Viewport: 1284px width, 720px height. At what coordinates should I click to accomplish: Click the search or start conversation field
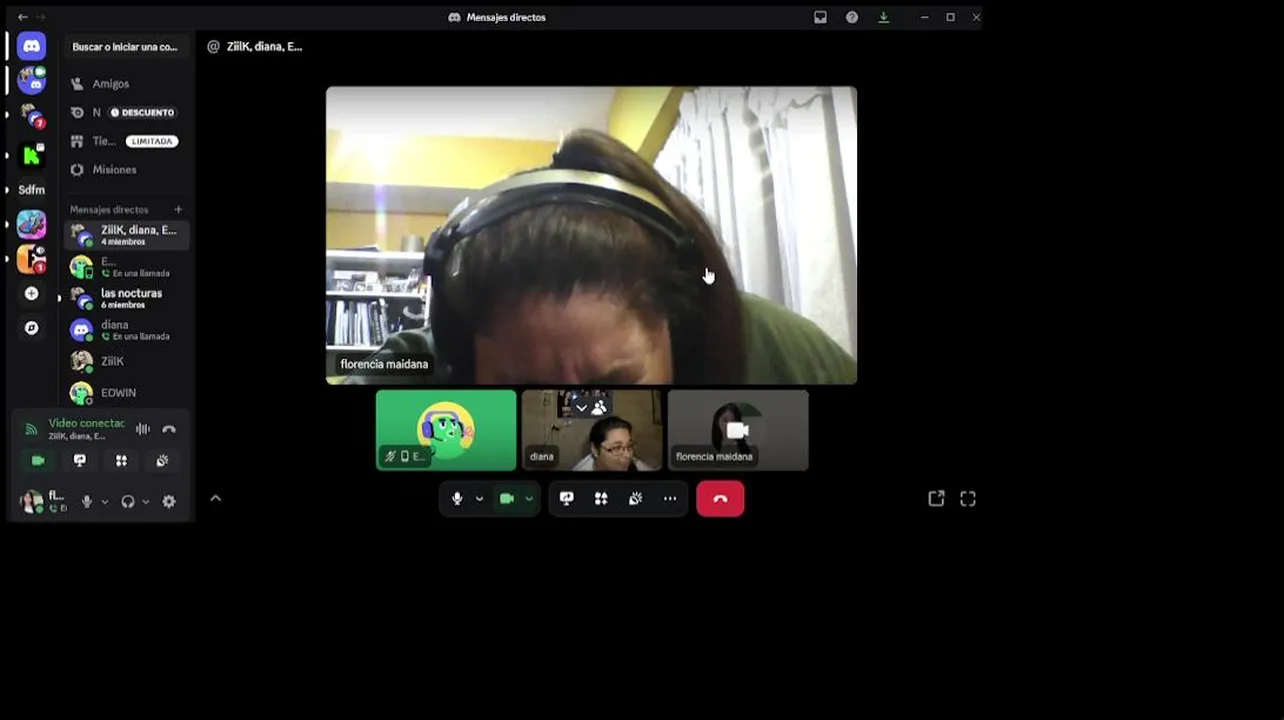click(x=125, y=47)
